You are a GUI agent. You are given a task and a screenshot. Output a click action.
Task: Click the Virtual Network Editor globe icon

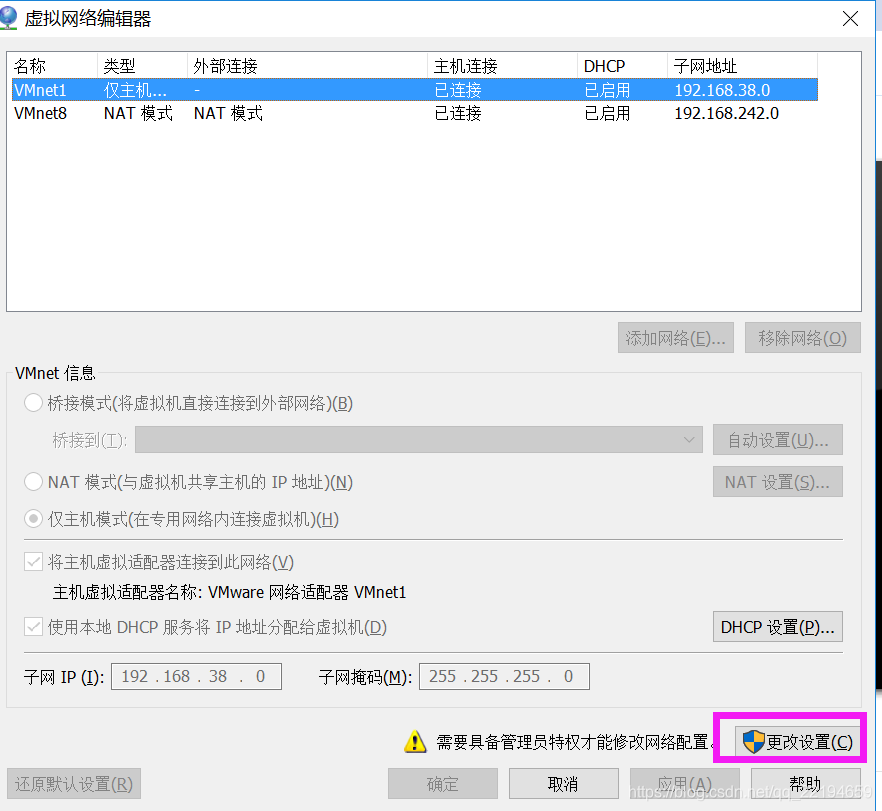tap(8, 17)
